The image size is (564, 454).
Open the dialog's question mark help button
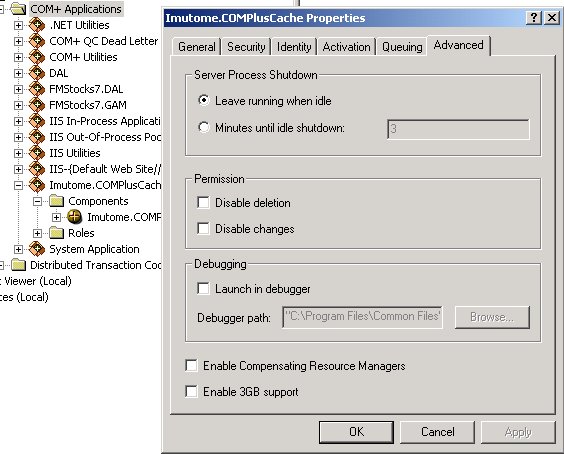click(534, 17)
